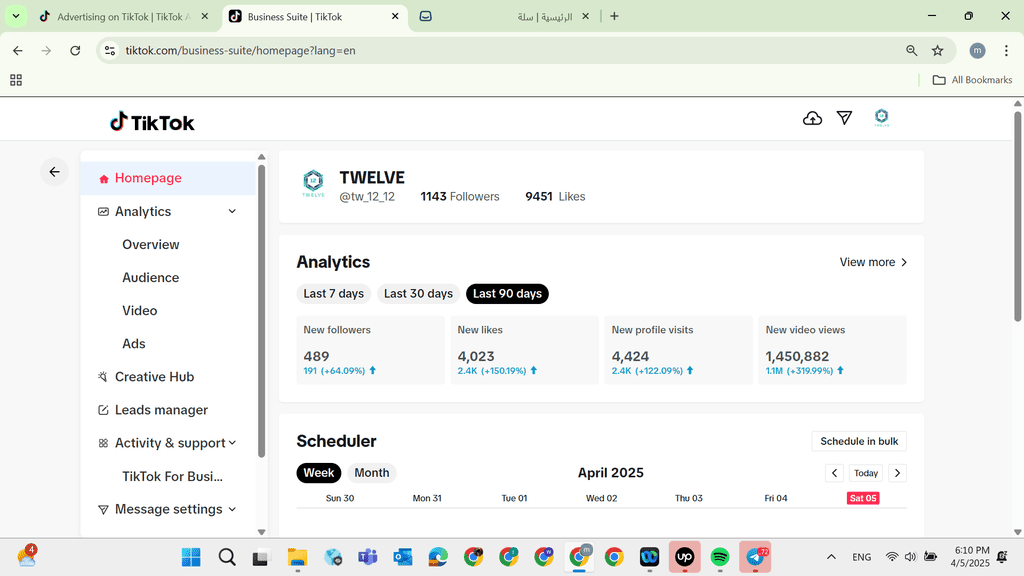Open the apps grid shortcut icon
The width and height of the screenshot is (1024, 576).
point(16,80)
